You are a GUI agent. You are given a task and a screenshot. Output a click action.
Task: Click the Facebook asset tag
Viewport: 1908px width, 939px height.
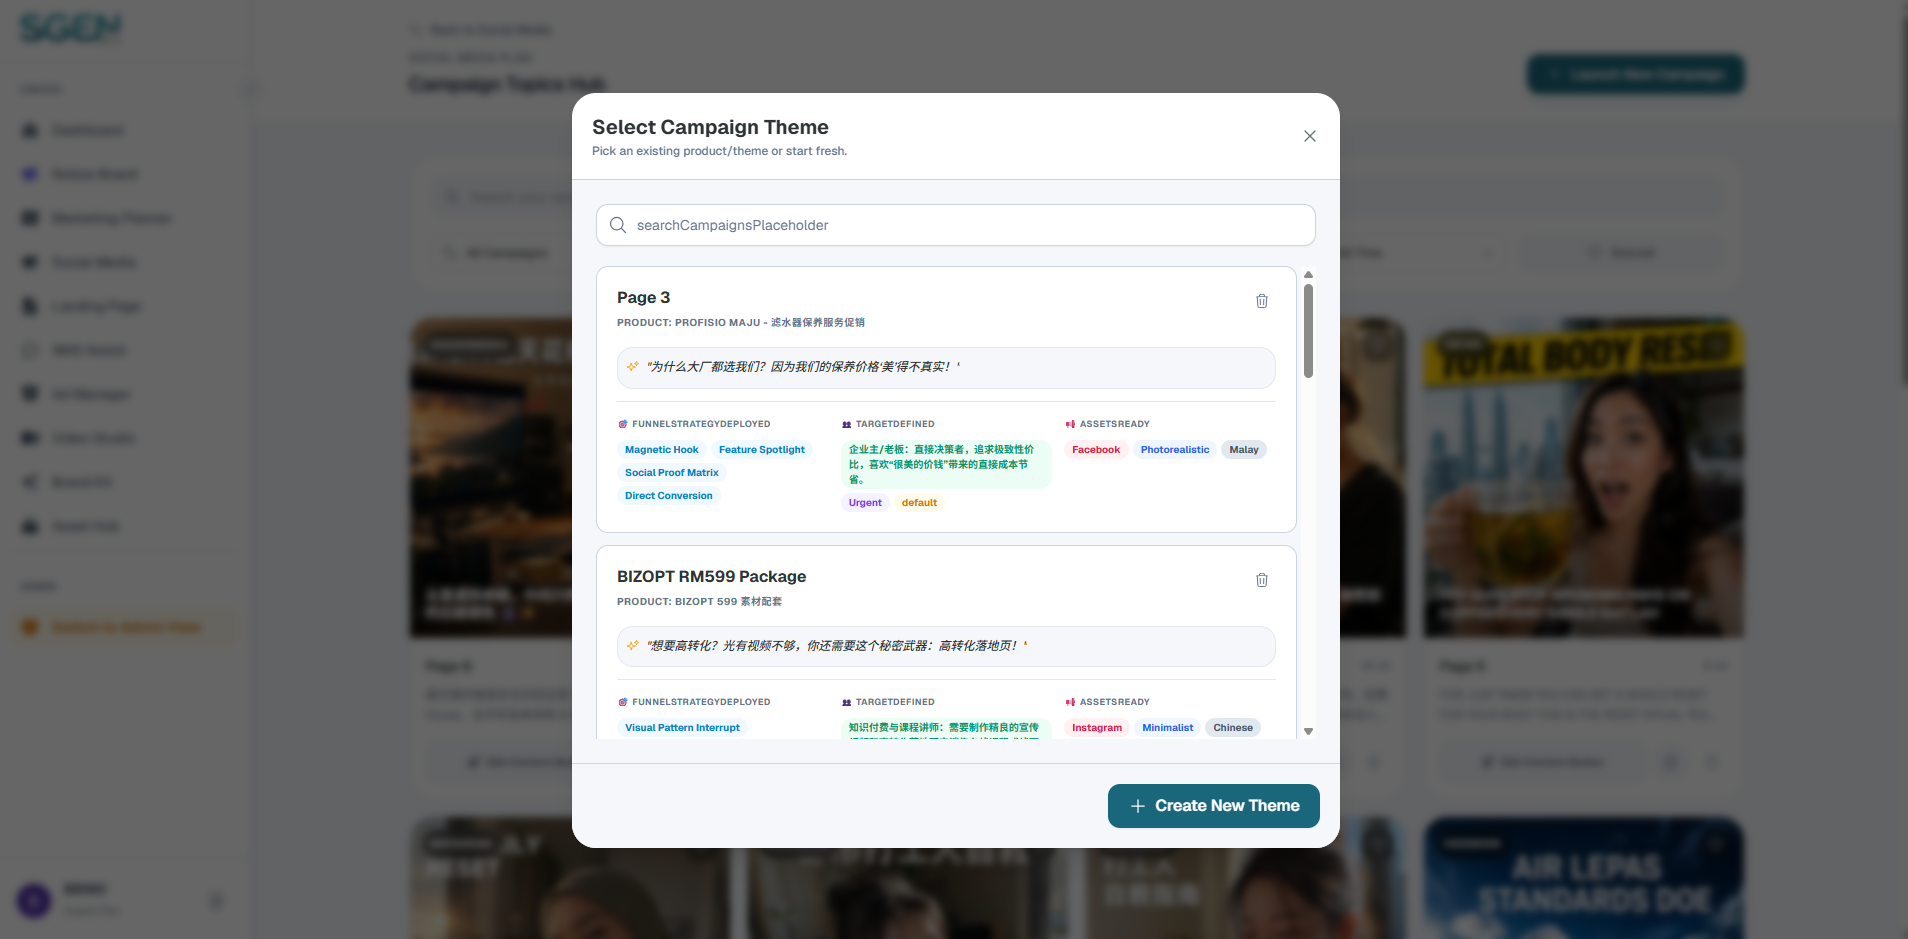click(x=1096, y=450)
